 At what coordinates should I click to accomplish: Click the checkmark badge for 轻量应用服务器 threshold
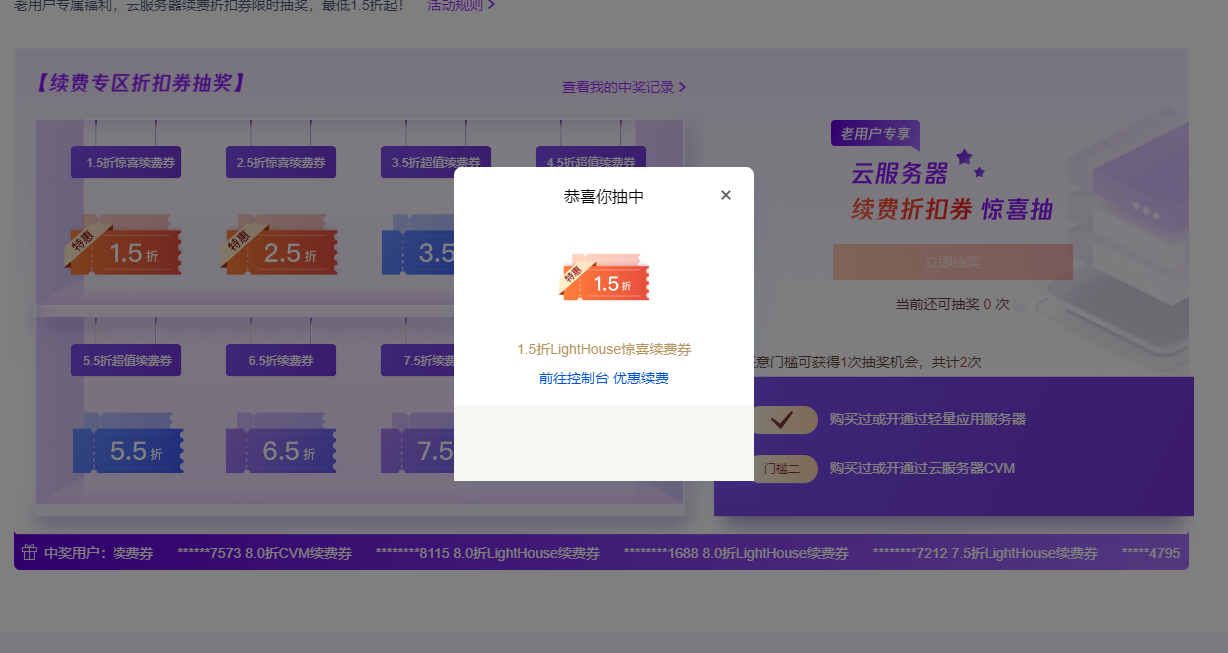point(783,419)
